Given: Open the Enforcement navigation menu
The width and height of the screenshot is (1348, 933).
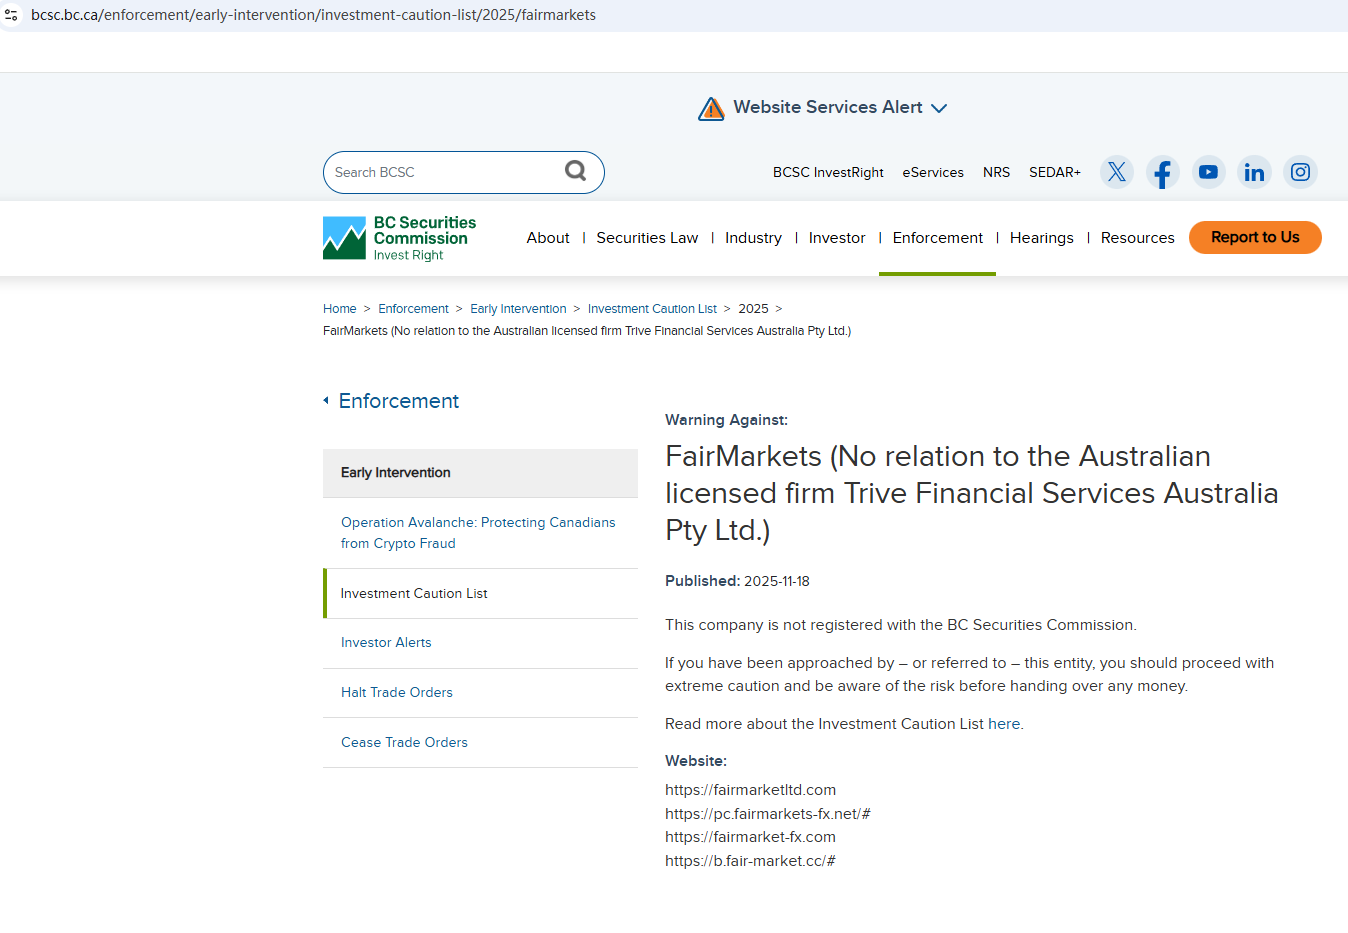Looking at the screenshot, I should 937,238.
